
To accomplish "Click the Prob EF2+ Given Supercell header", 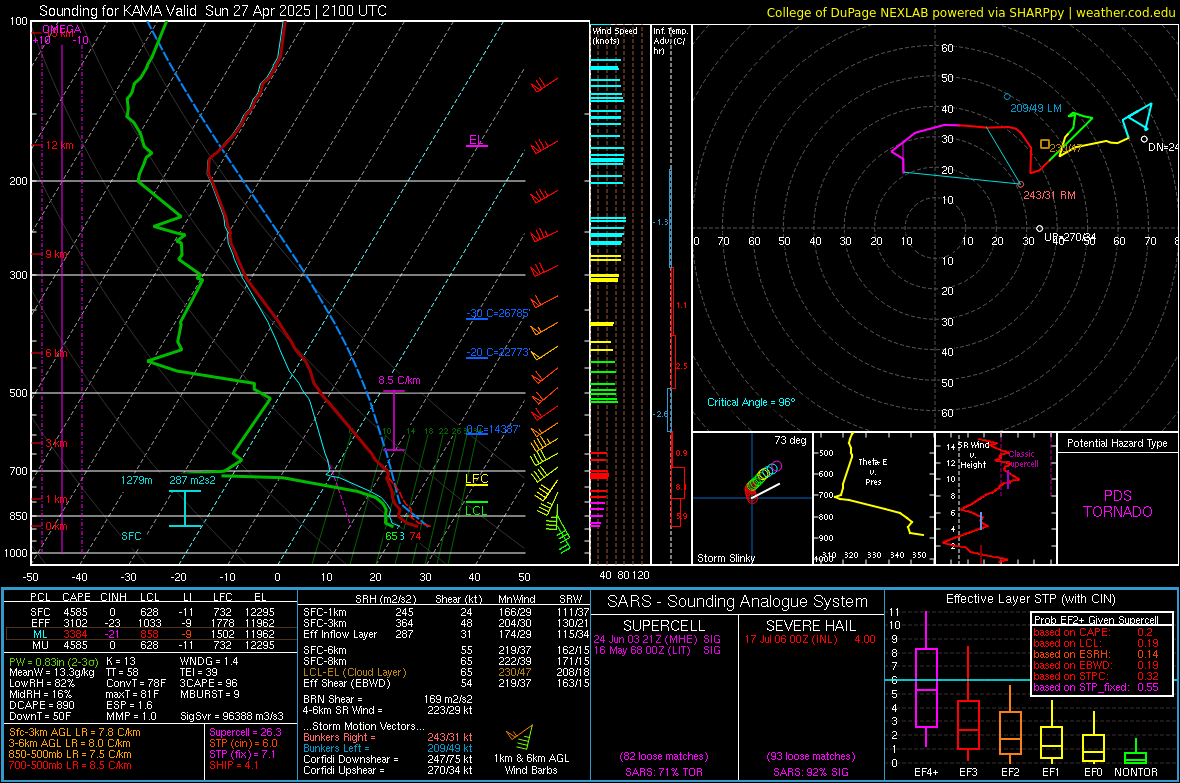I will 1096,620.
